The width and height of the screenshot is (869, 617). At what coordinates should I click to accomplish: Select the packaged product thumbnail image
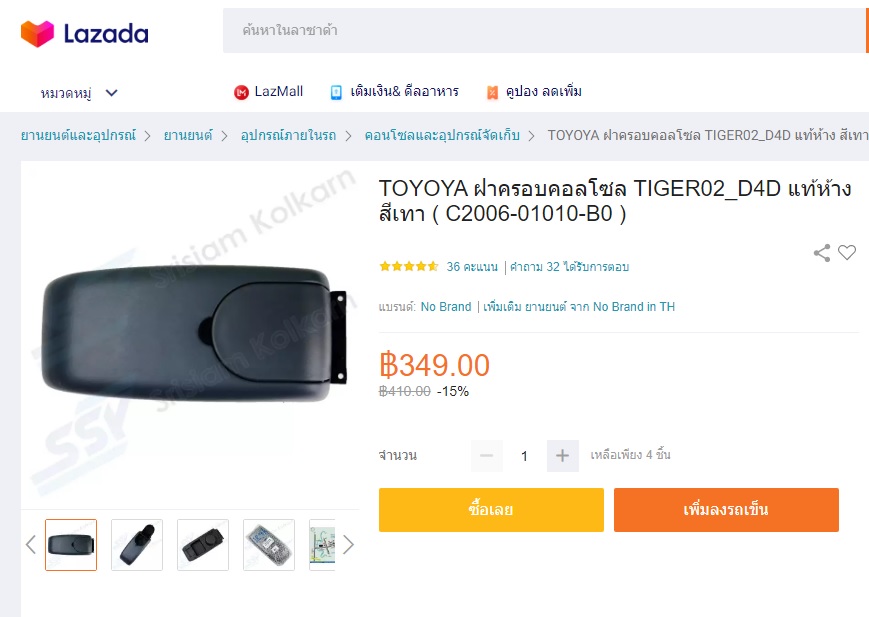[269, 544]
